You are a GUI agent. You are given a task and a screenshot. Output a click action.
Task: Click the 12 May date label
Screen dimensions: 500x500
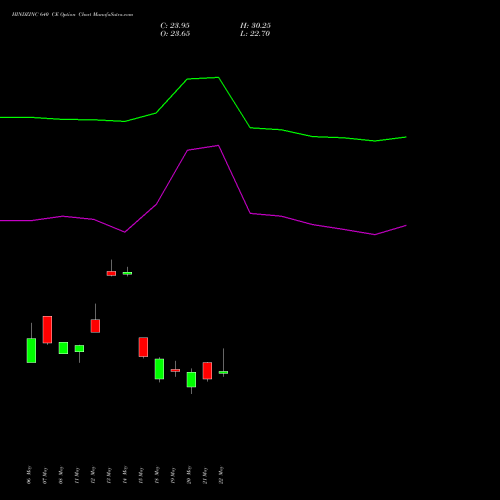(93, 475)
